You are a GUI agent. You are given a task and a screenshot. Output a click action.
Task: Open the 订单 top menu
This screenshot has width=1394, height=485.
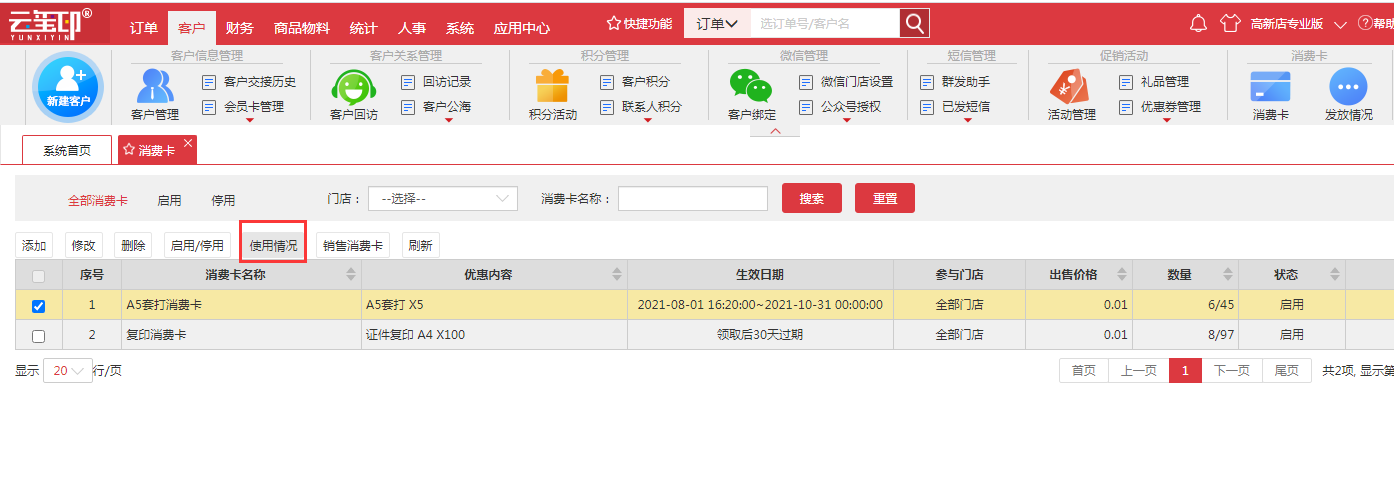point(144,27)
